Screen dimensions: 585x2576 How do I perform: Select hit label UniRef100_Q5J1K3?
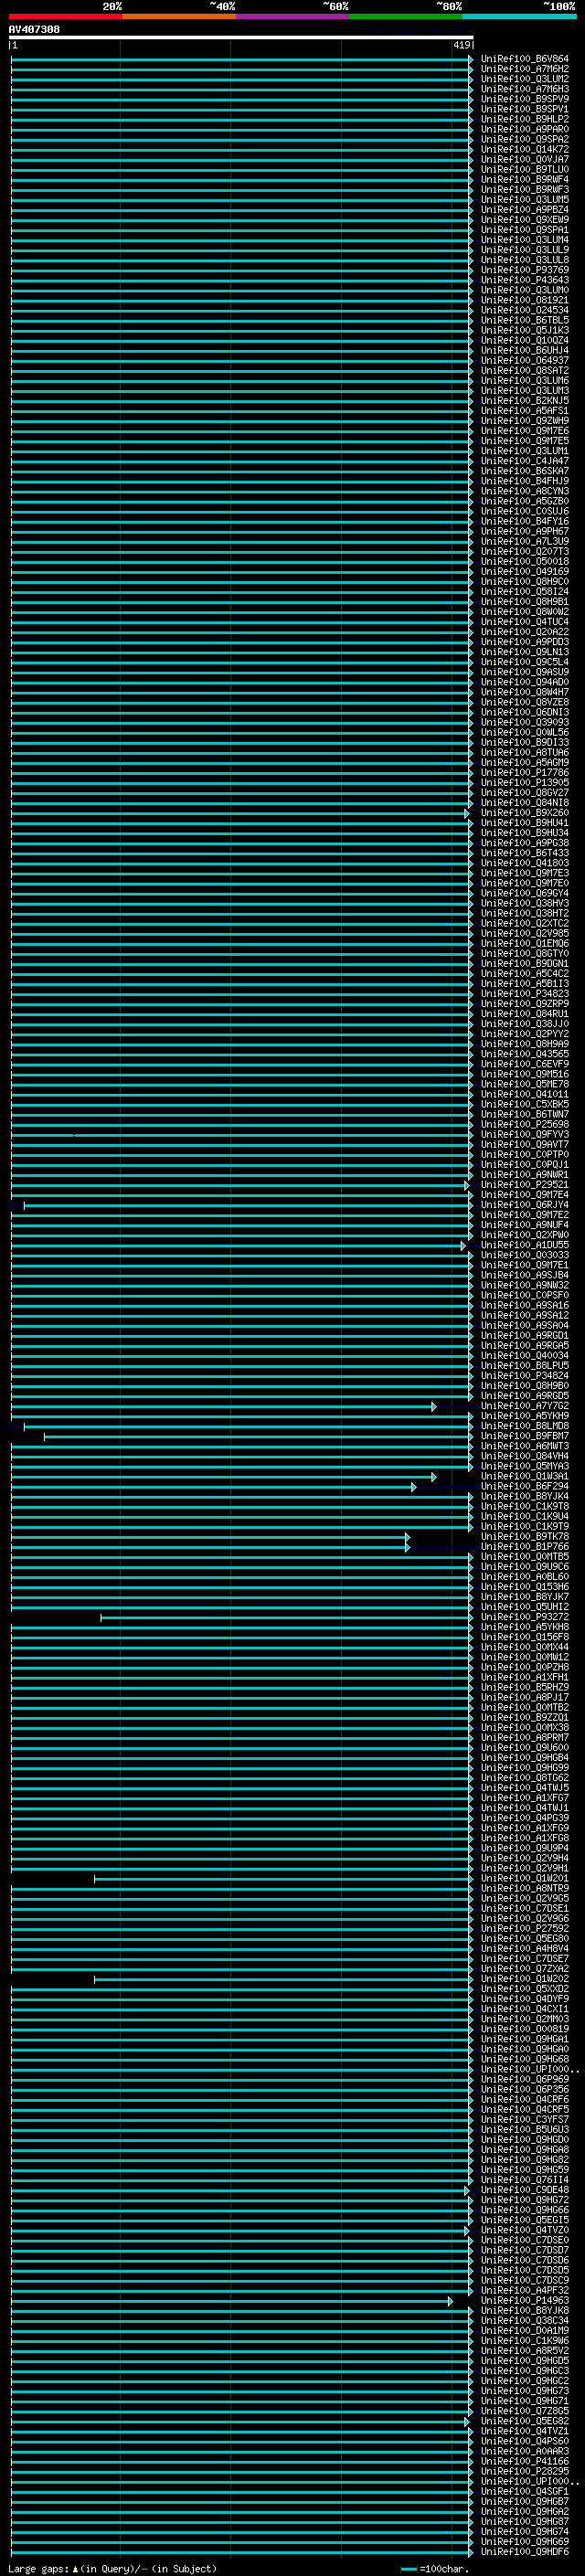pos(524,329)
